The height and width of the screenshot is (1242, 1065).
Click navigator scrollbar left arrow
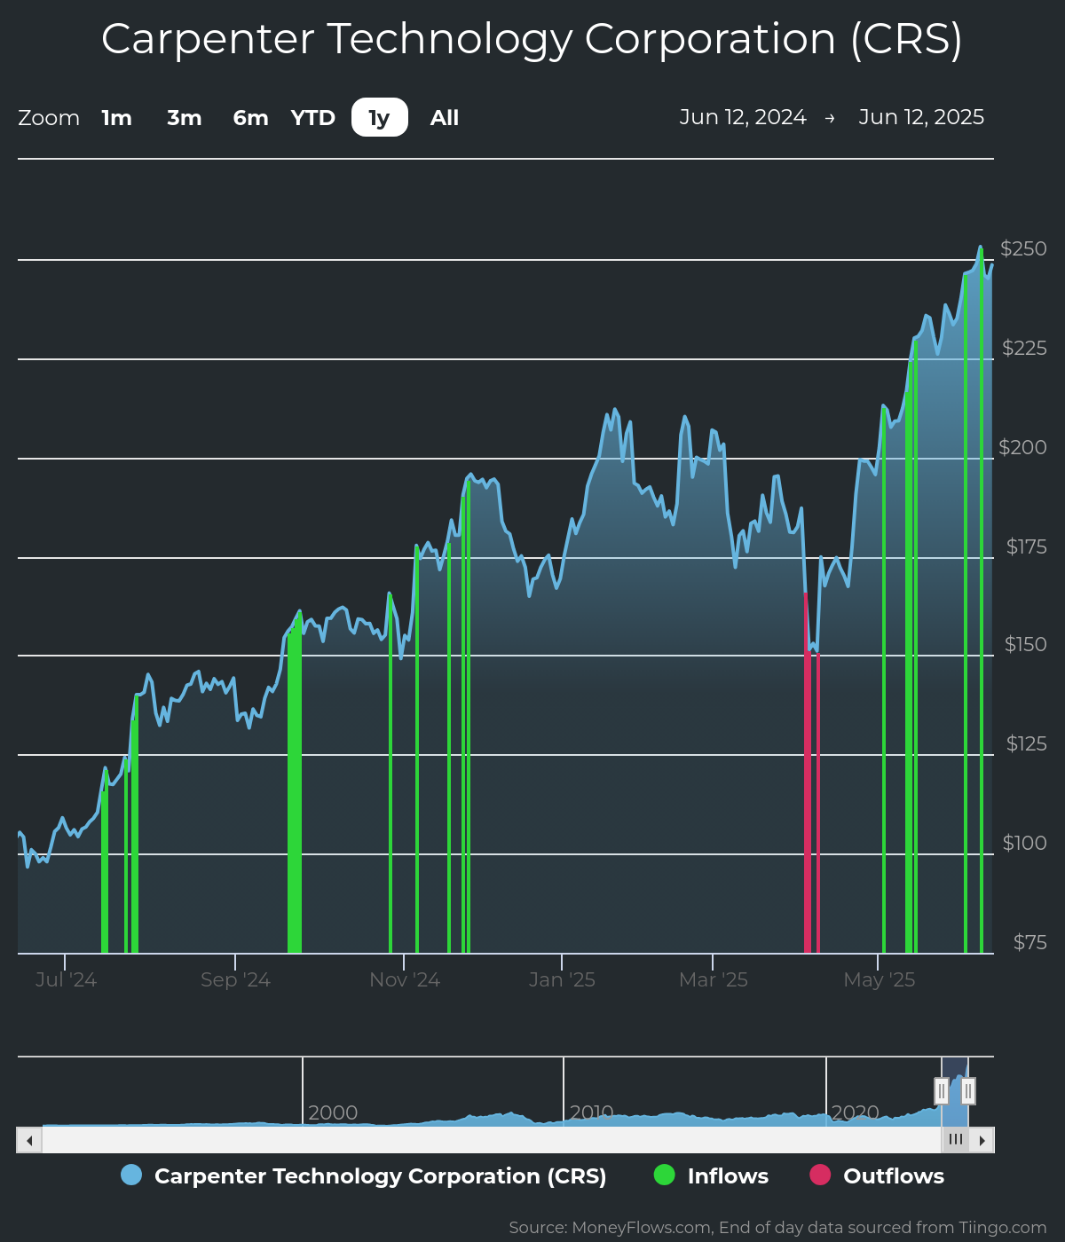coord(29,1140)
